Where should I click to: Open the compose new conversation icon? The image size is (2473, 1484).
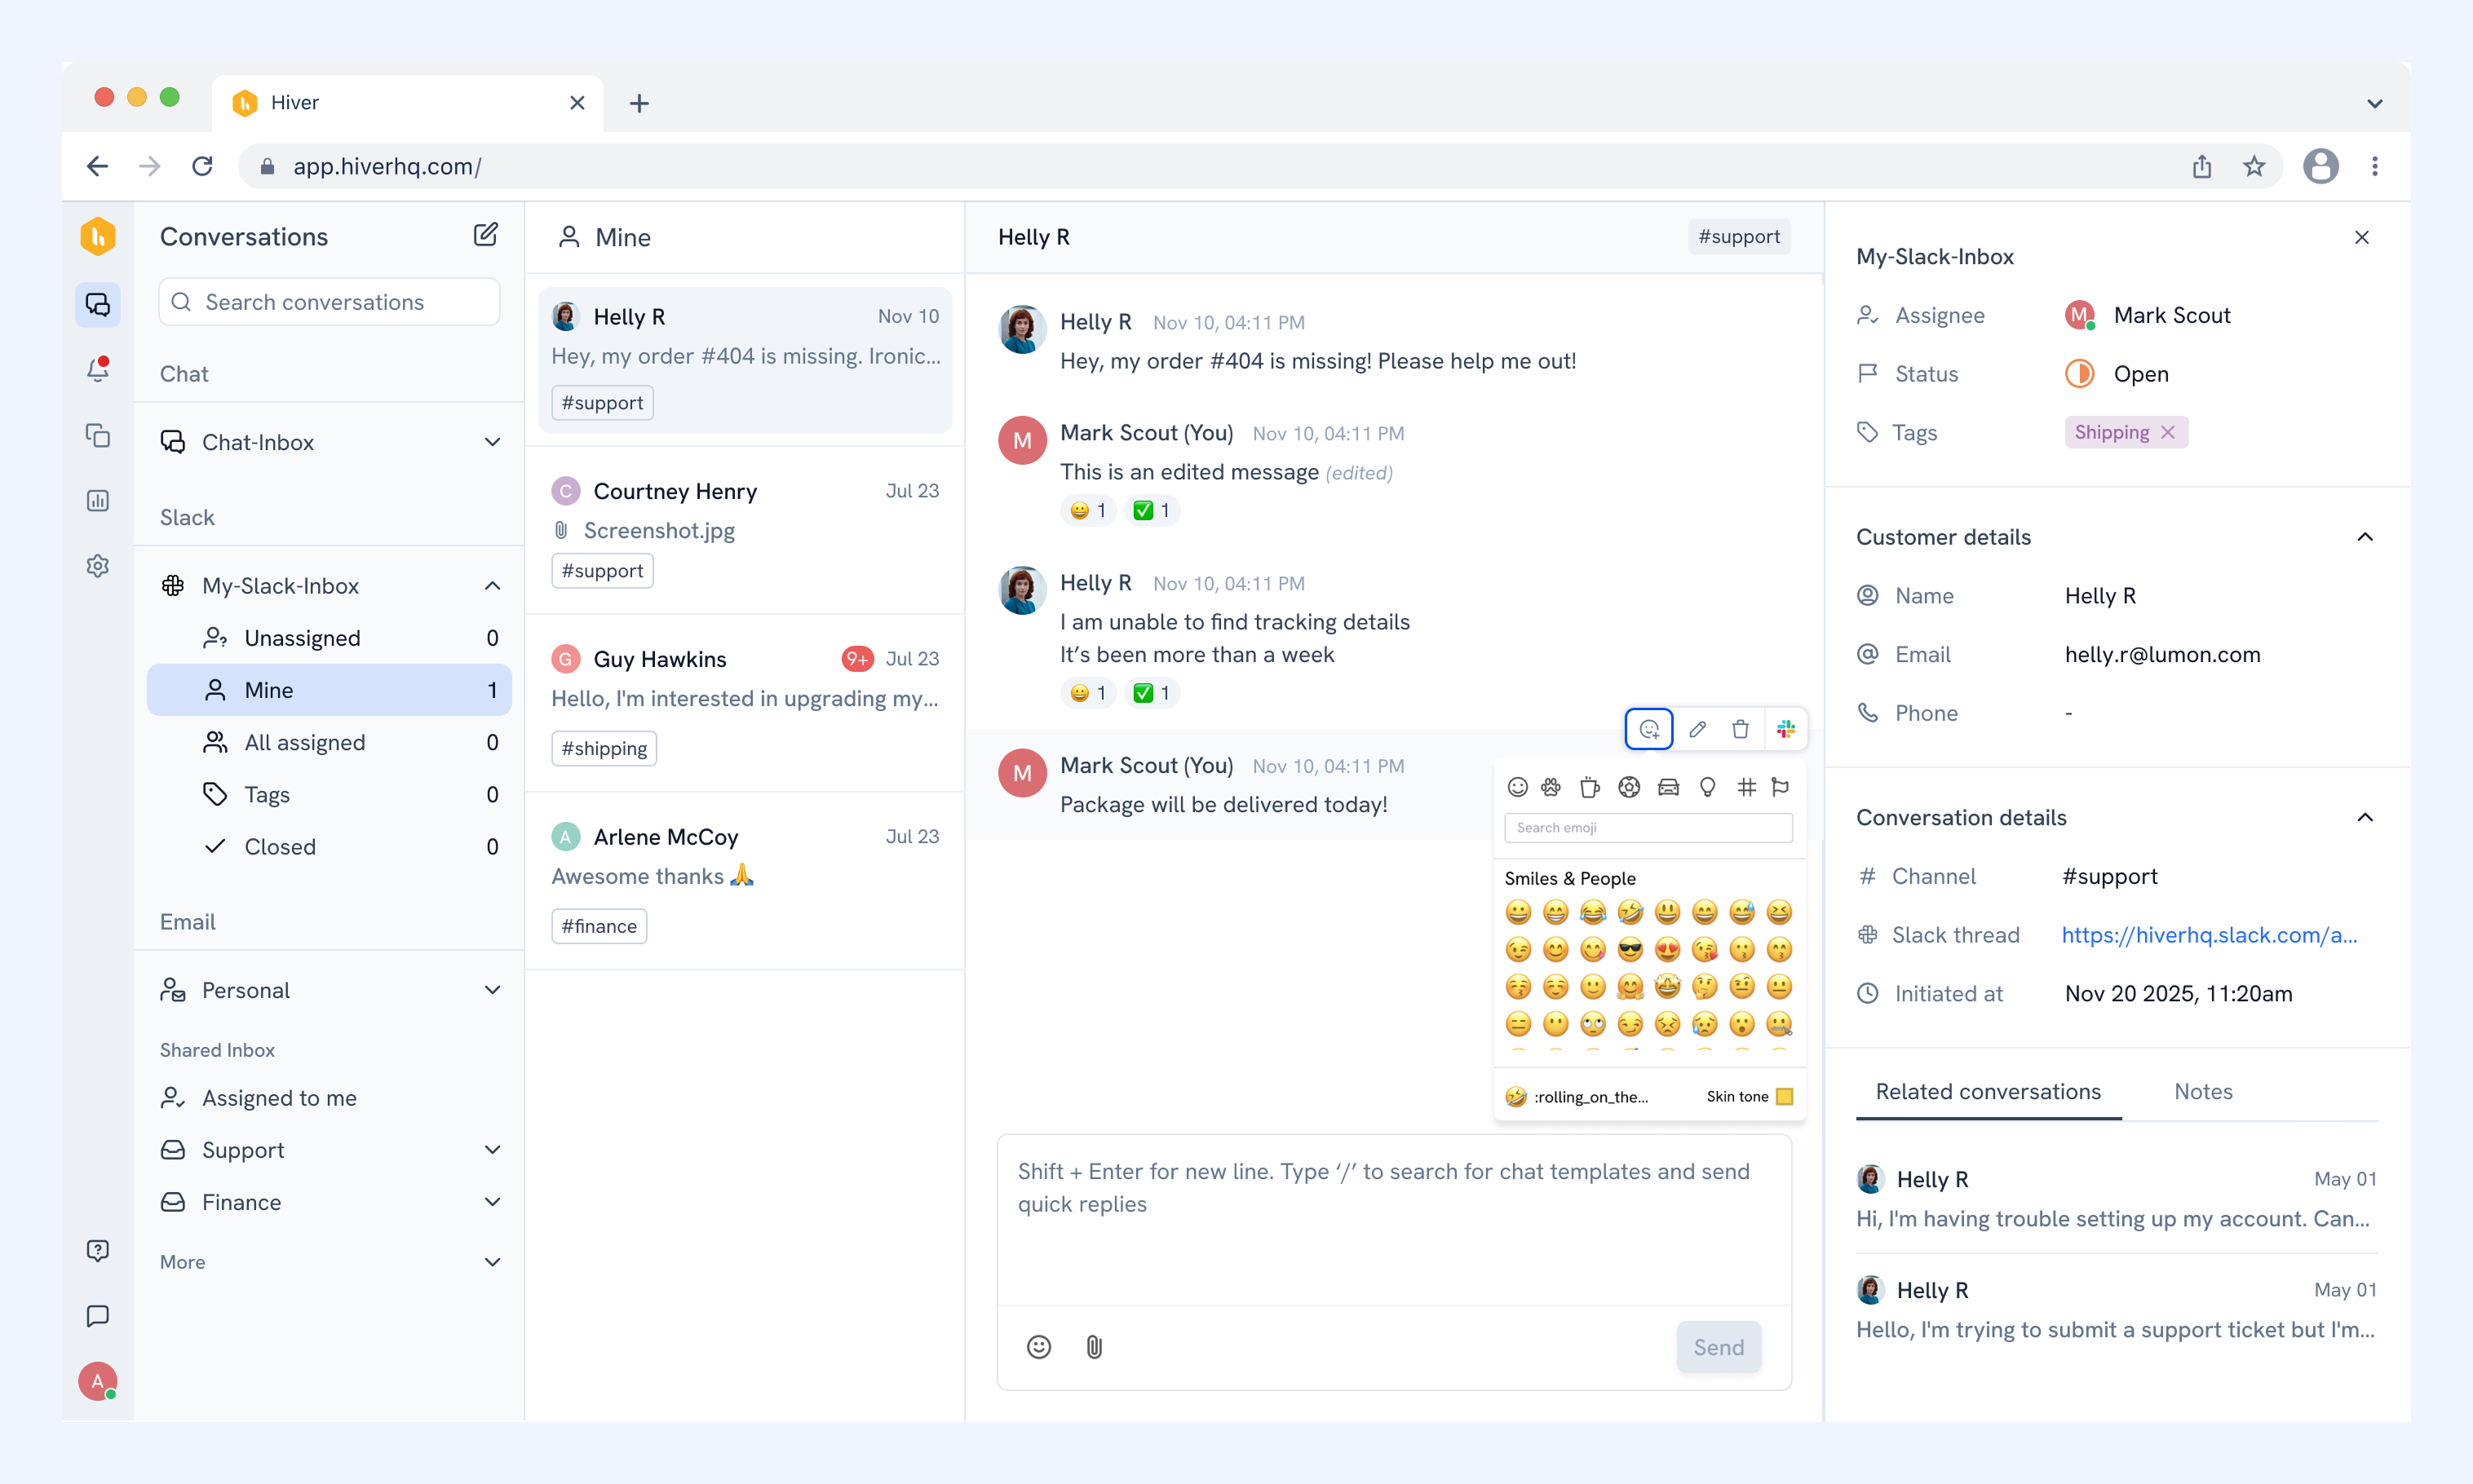485,235
